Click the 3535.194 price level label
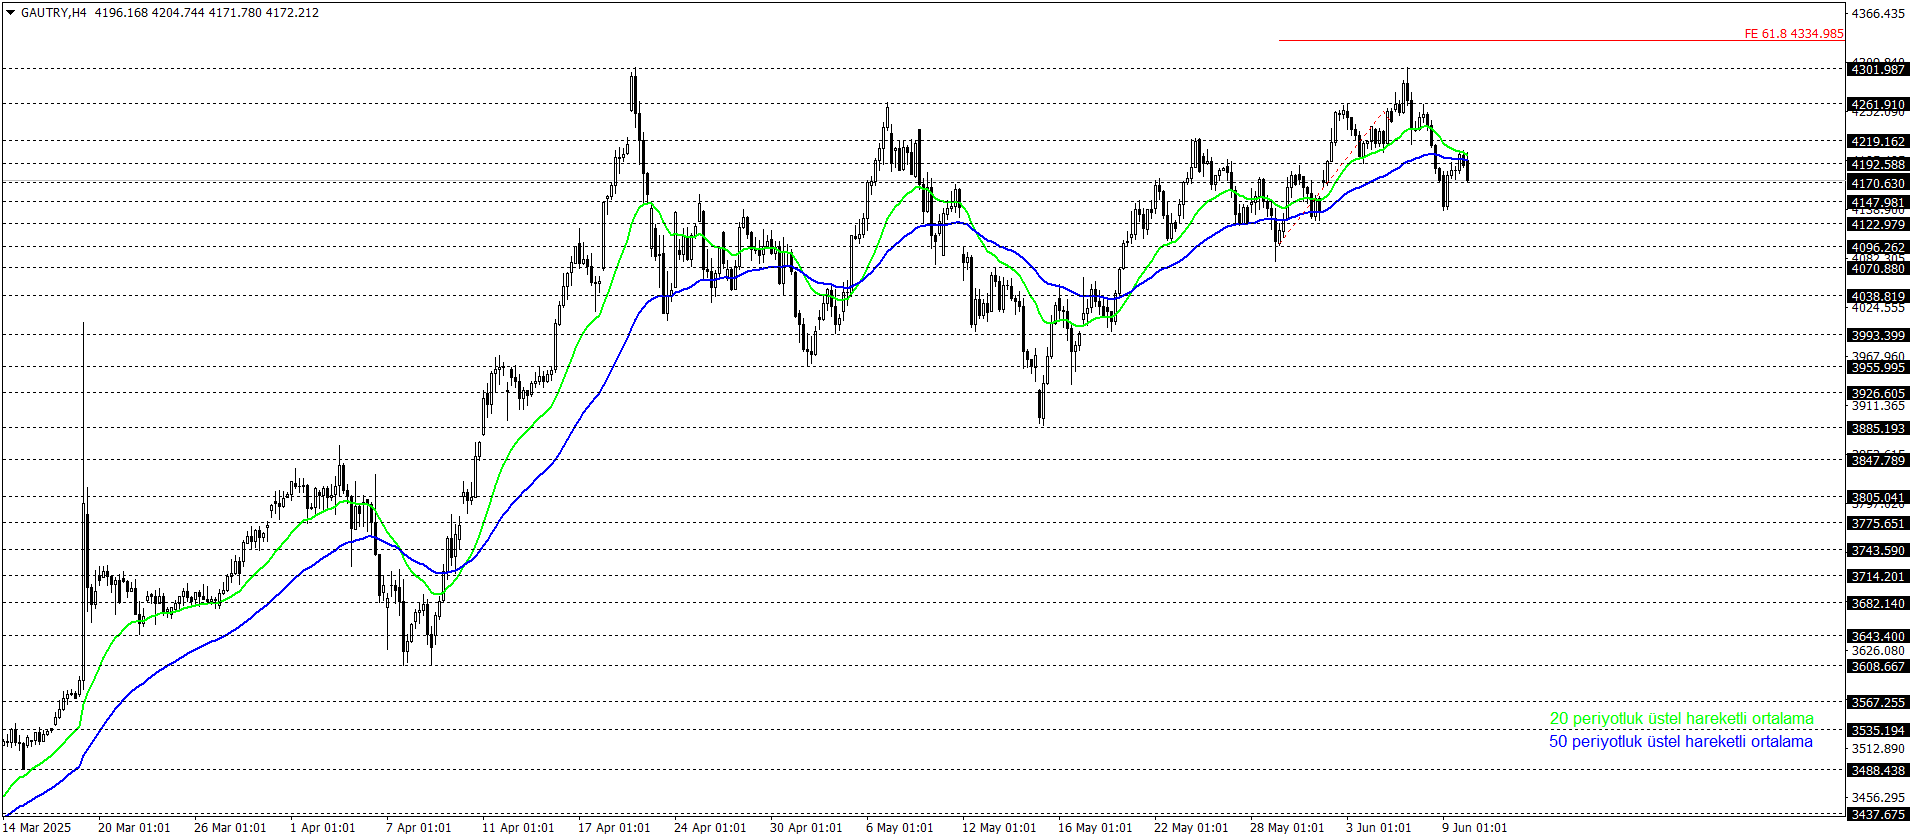This screenshot has height=840, width=1916. (x=1878, y=731)
